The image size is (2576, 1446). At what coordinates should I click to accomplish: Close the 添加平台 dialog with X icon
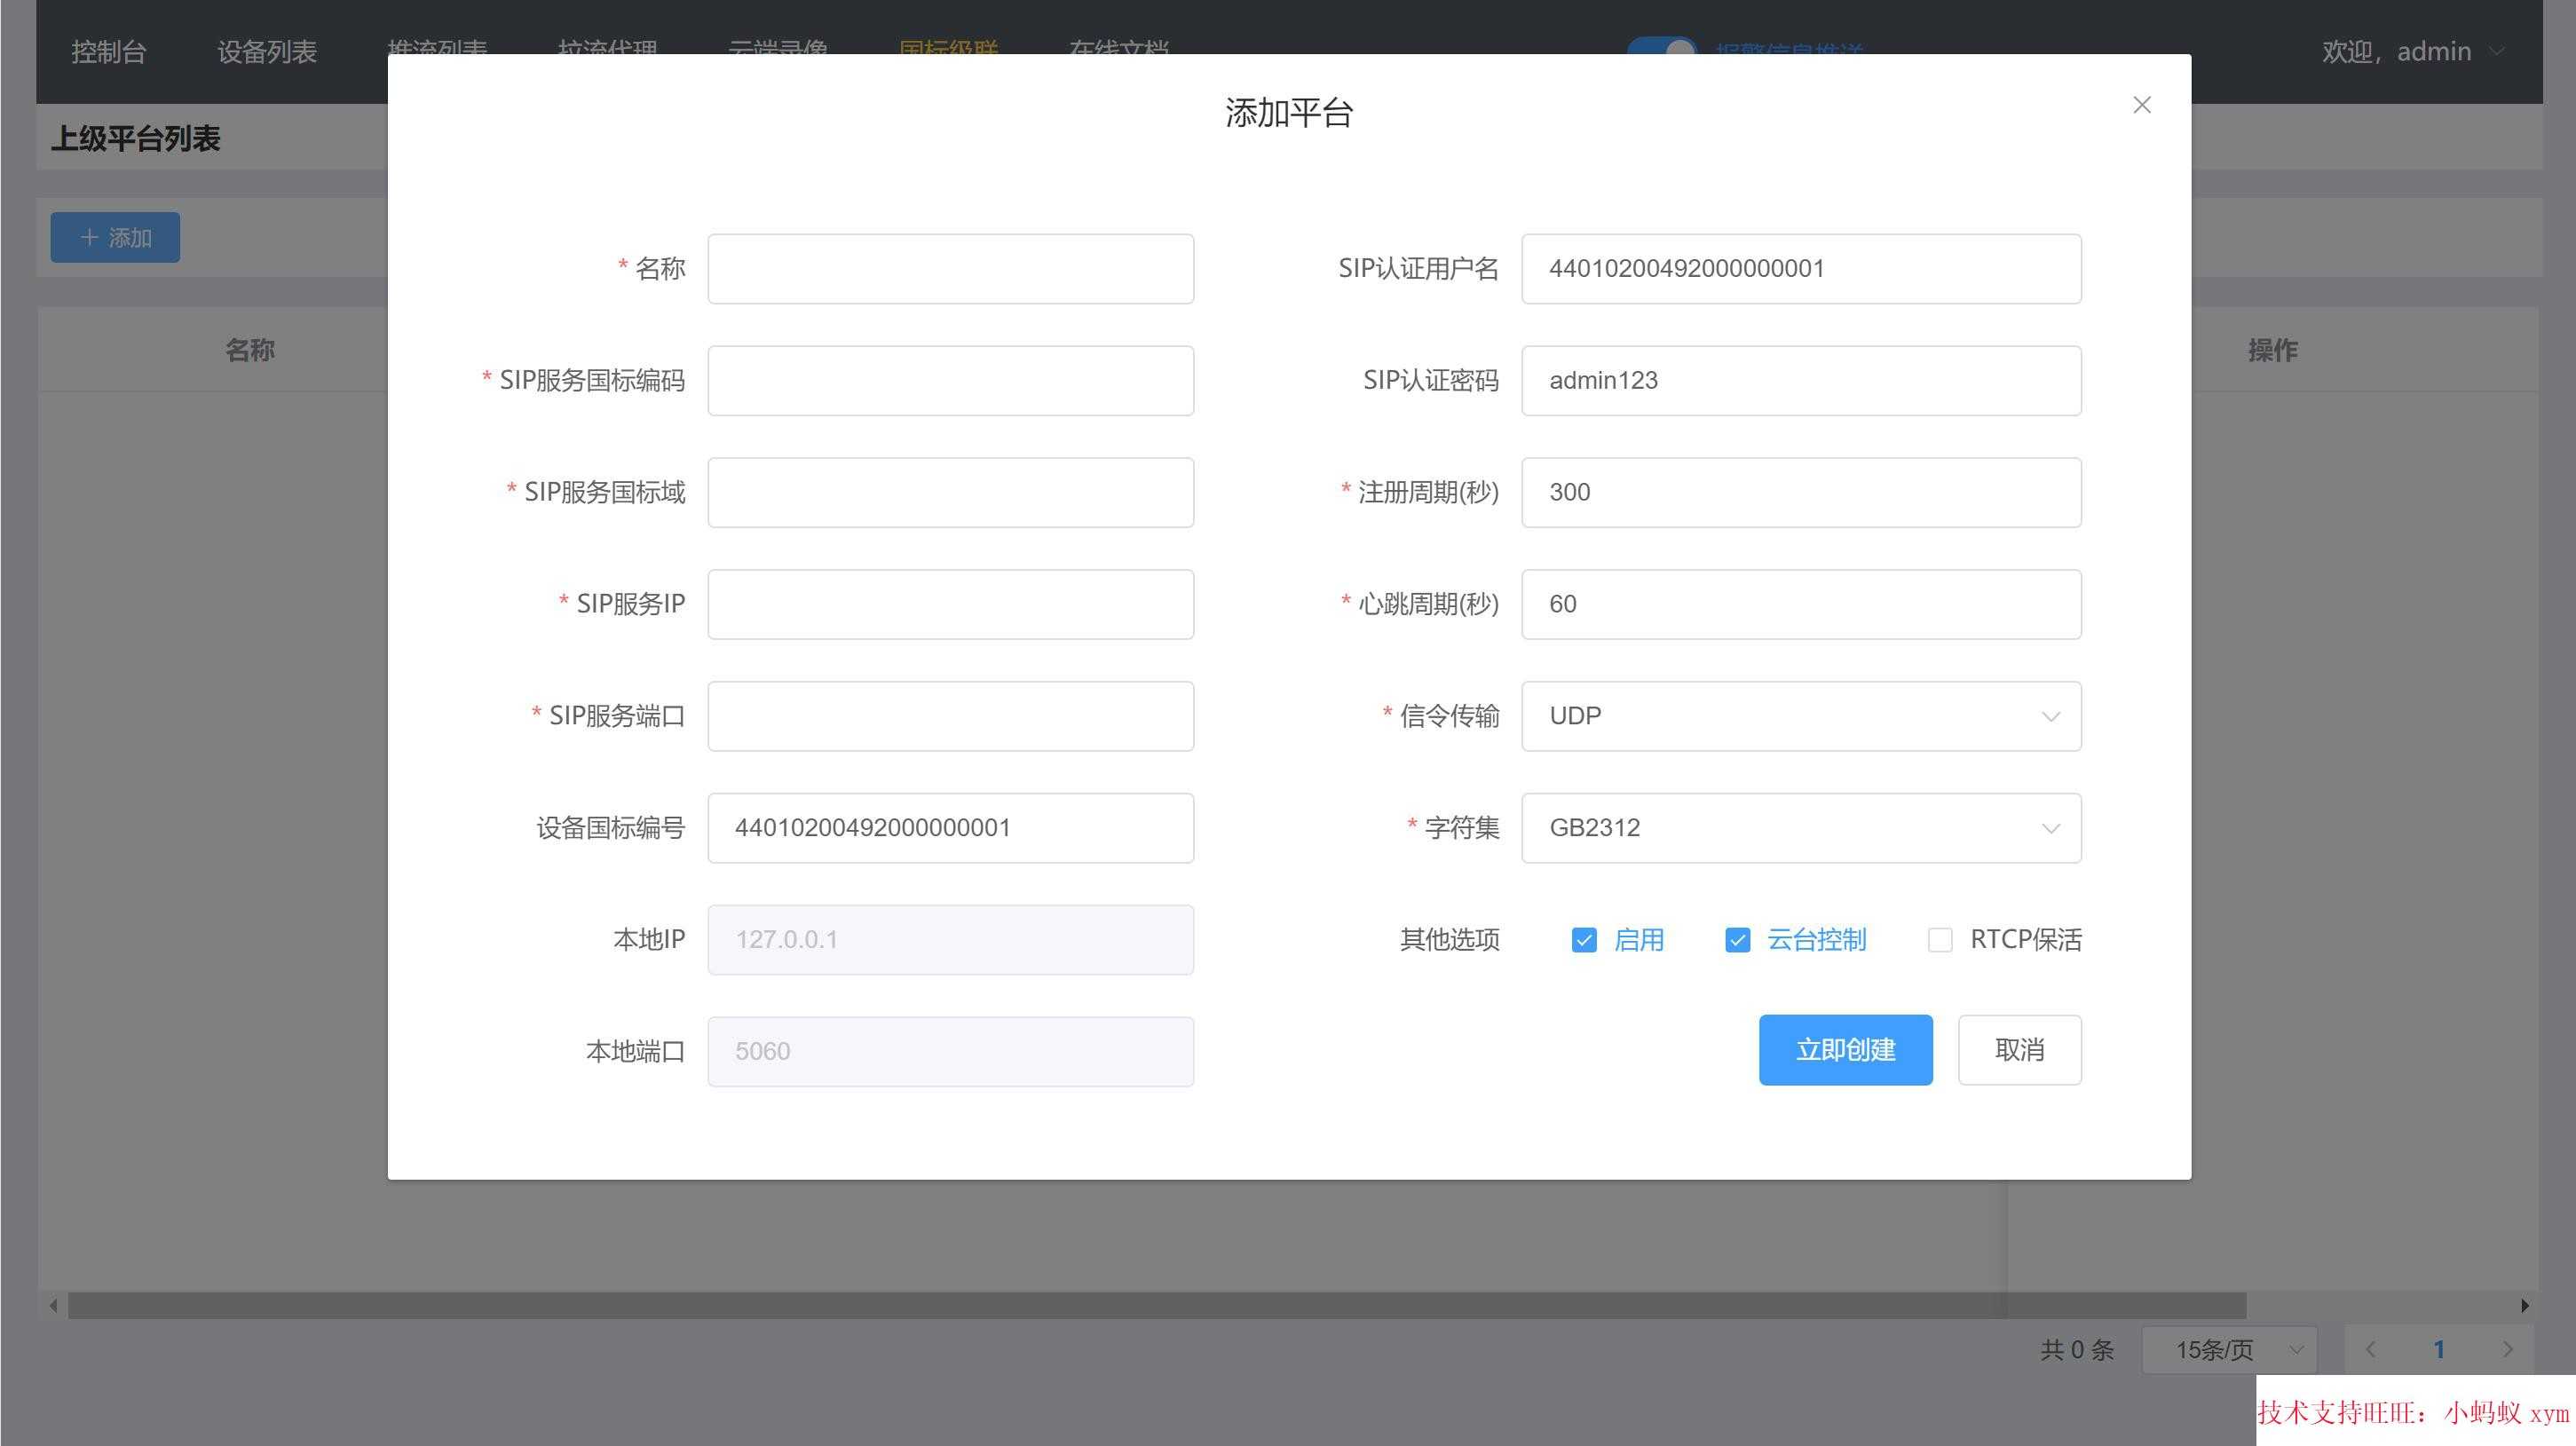2141,105
